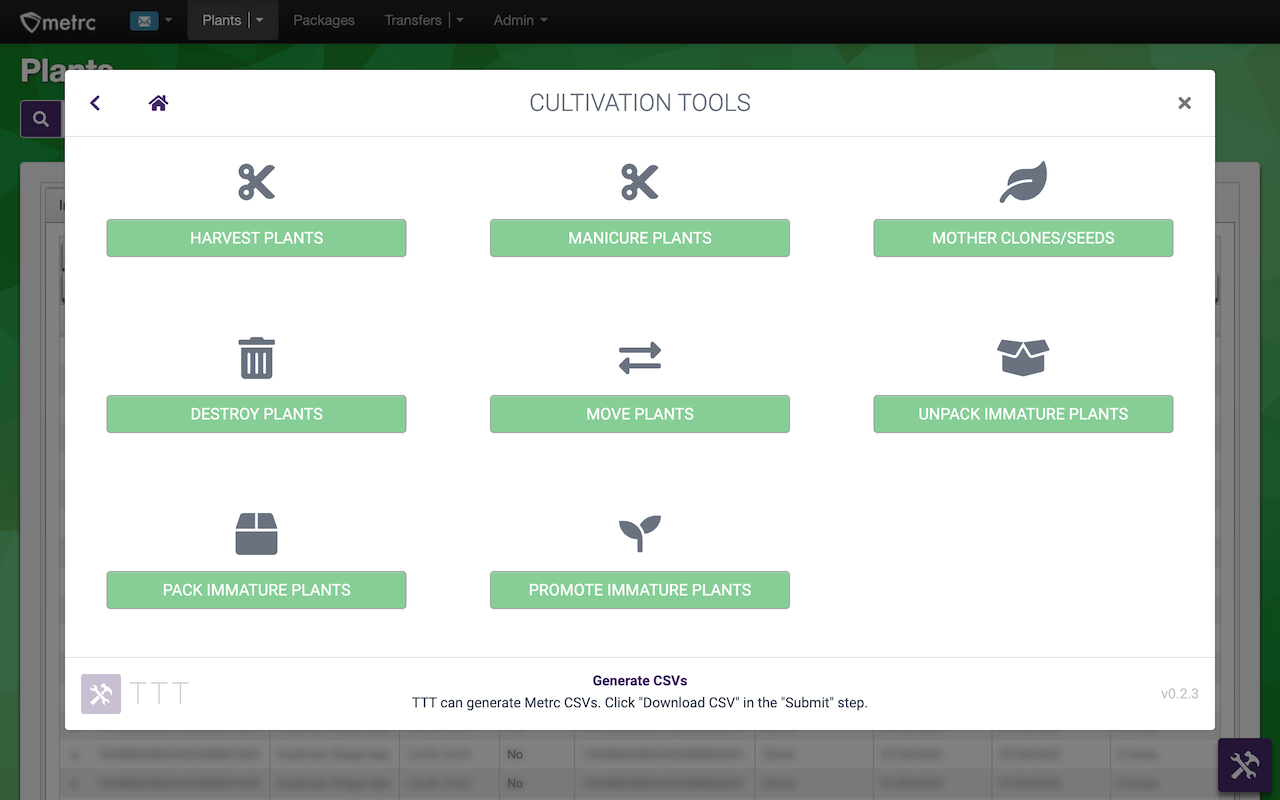Open Unpack Immature Plants tool
The width and height of the screenshot is (1280, 800).
point(1023,414)
